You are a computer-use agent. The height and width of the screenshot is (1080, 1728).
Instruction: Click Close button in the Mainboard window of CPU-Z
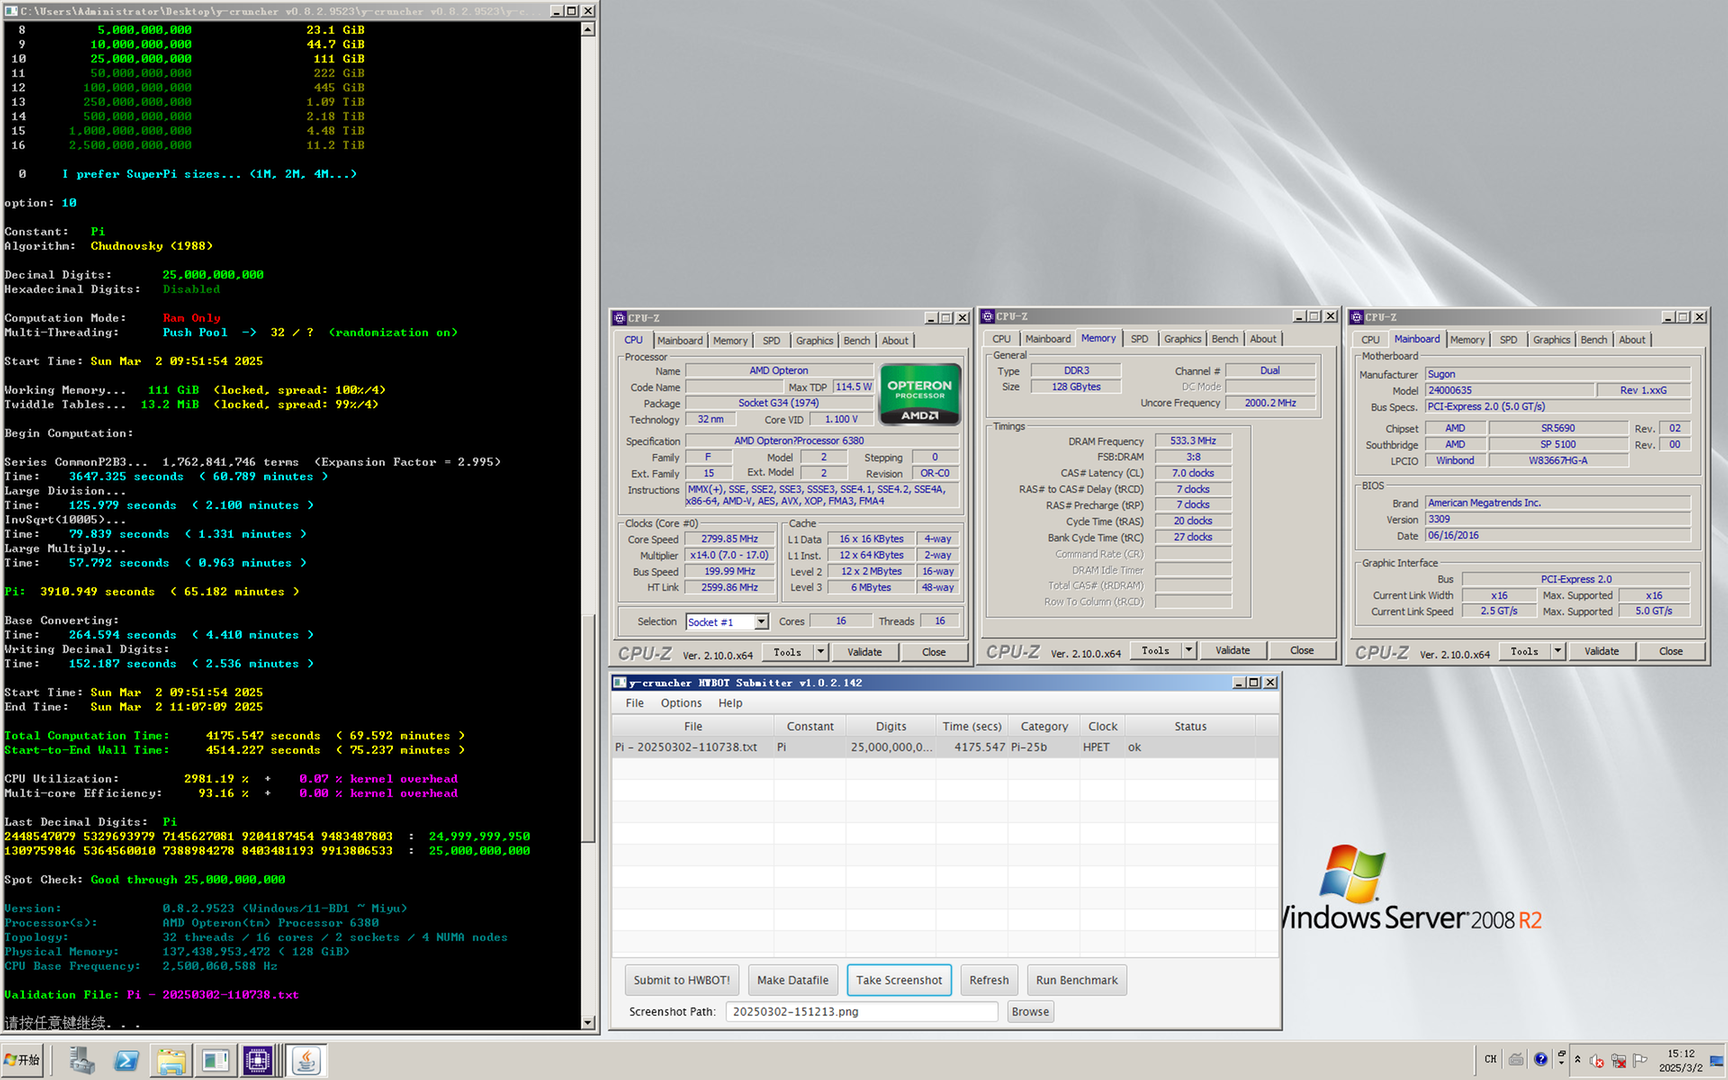[1671, 651]
